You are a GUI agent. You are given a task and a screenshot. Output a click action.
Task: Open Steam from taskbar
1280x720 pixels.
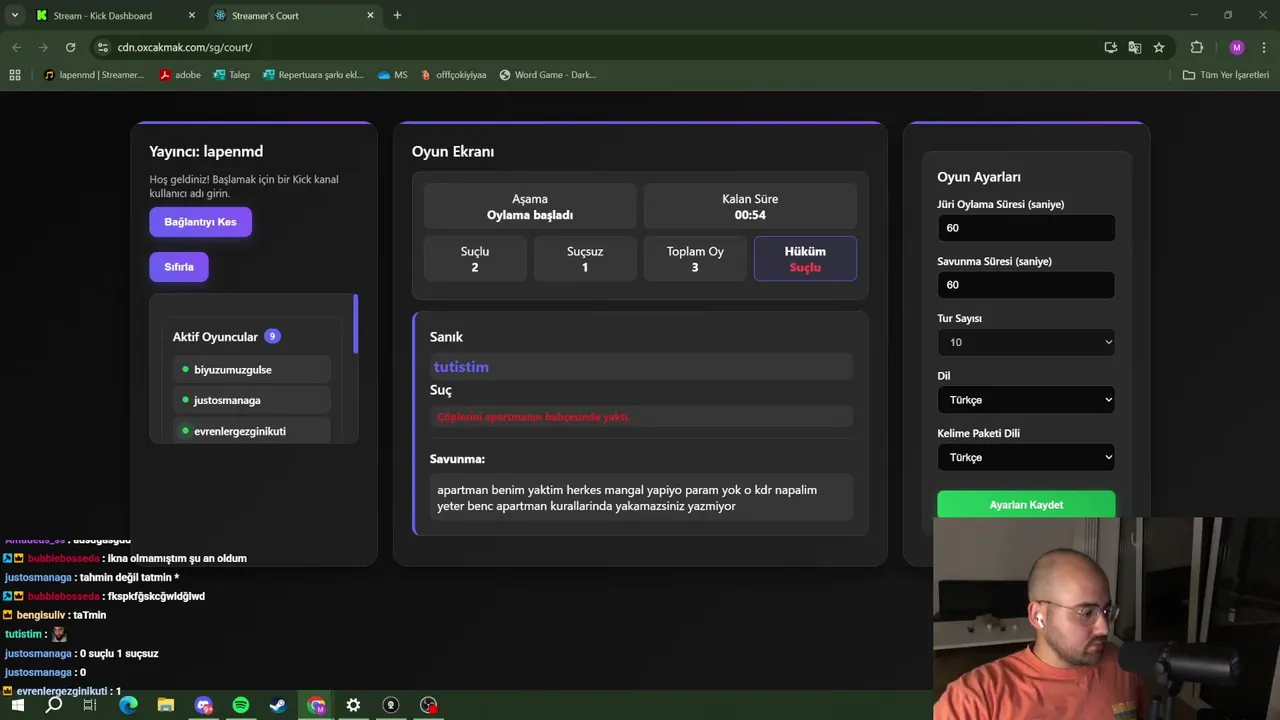(x=278, y=705)
